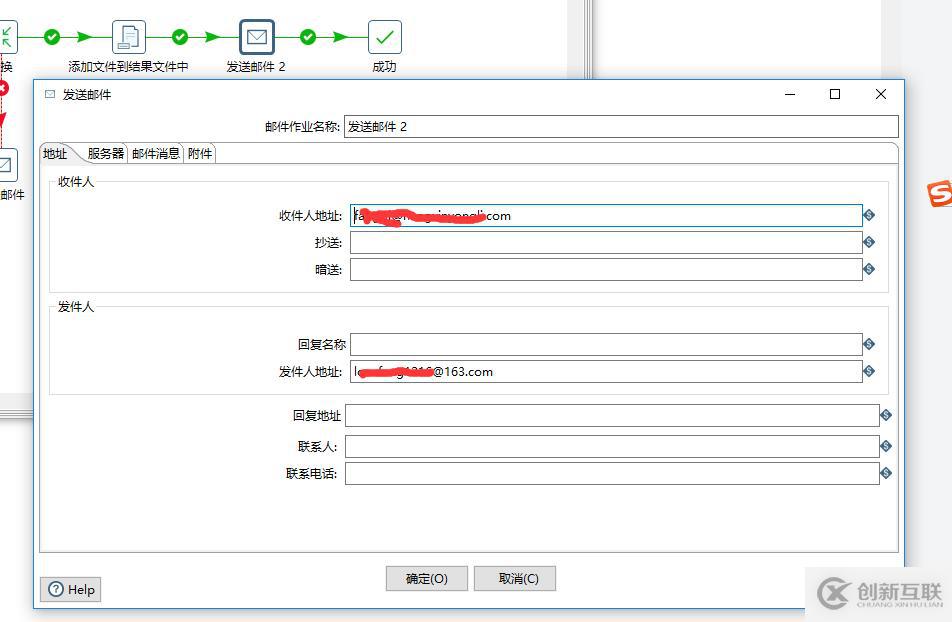Open Help from the dialog footer
The width and height of the screenshot is (952, 622).
click(69, 589)
